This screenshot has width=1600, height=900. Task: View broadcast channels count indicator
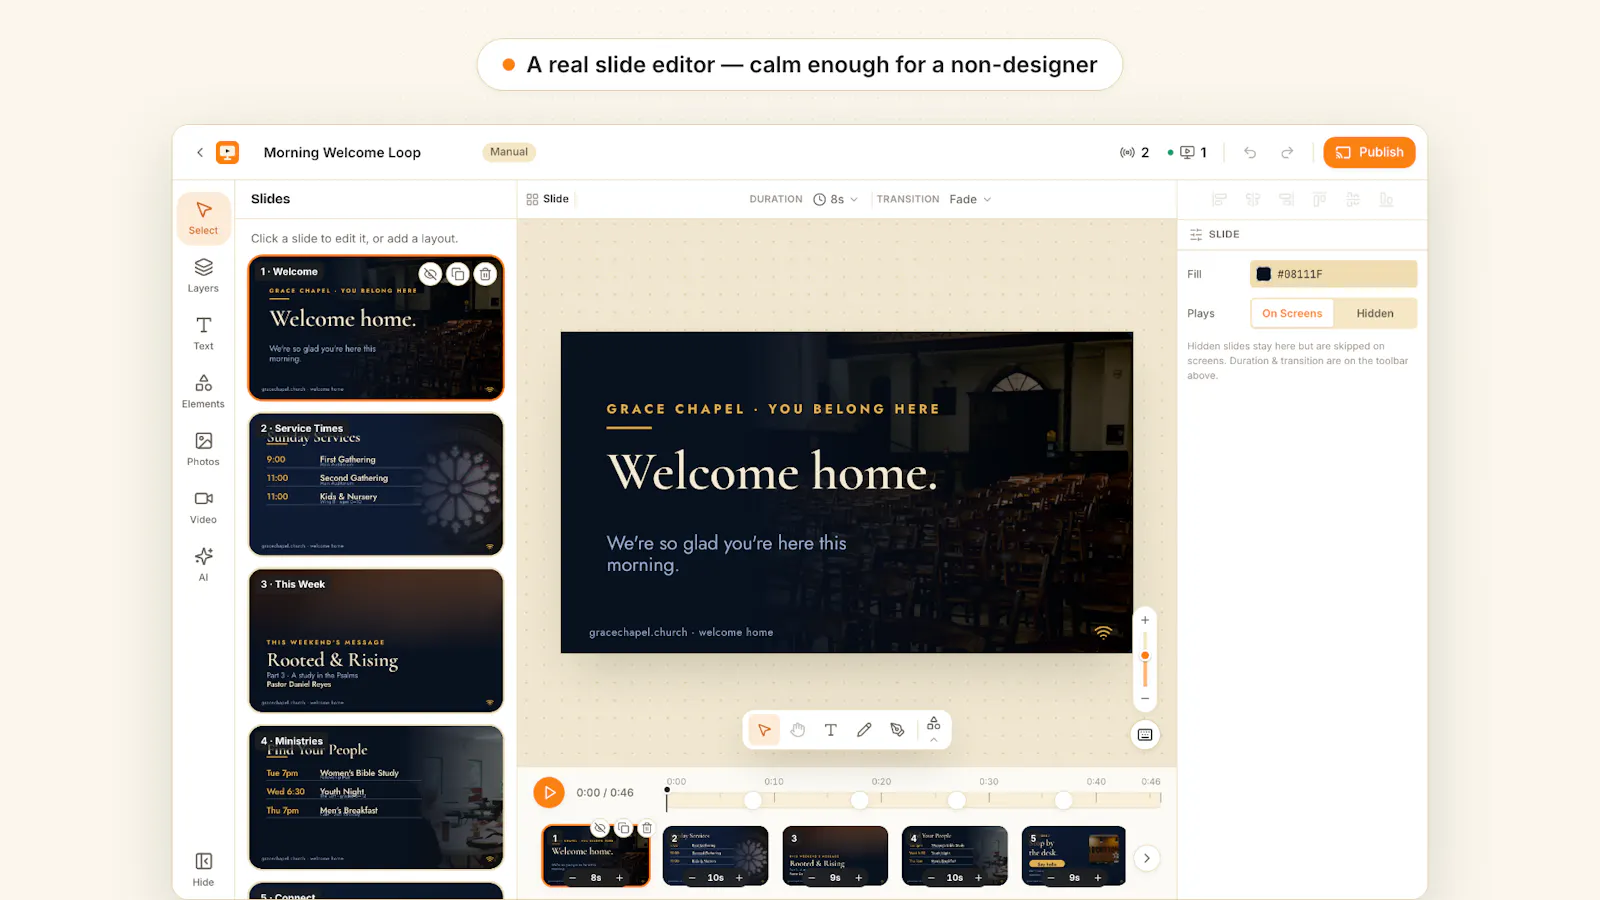click(1135, 152)
